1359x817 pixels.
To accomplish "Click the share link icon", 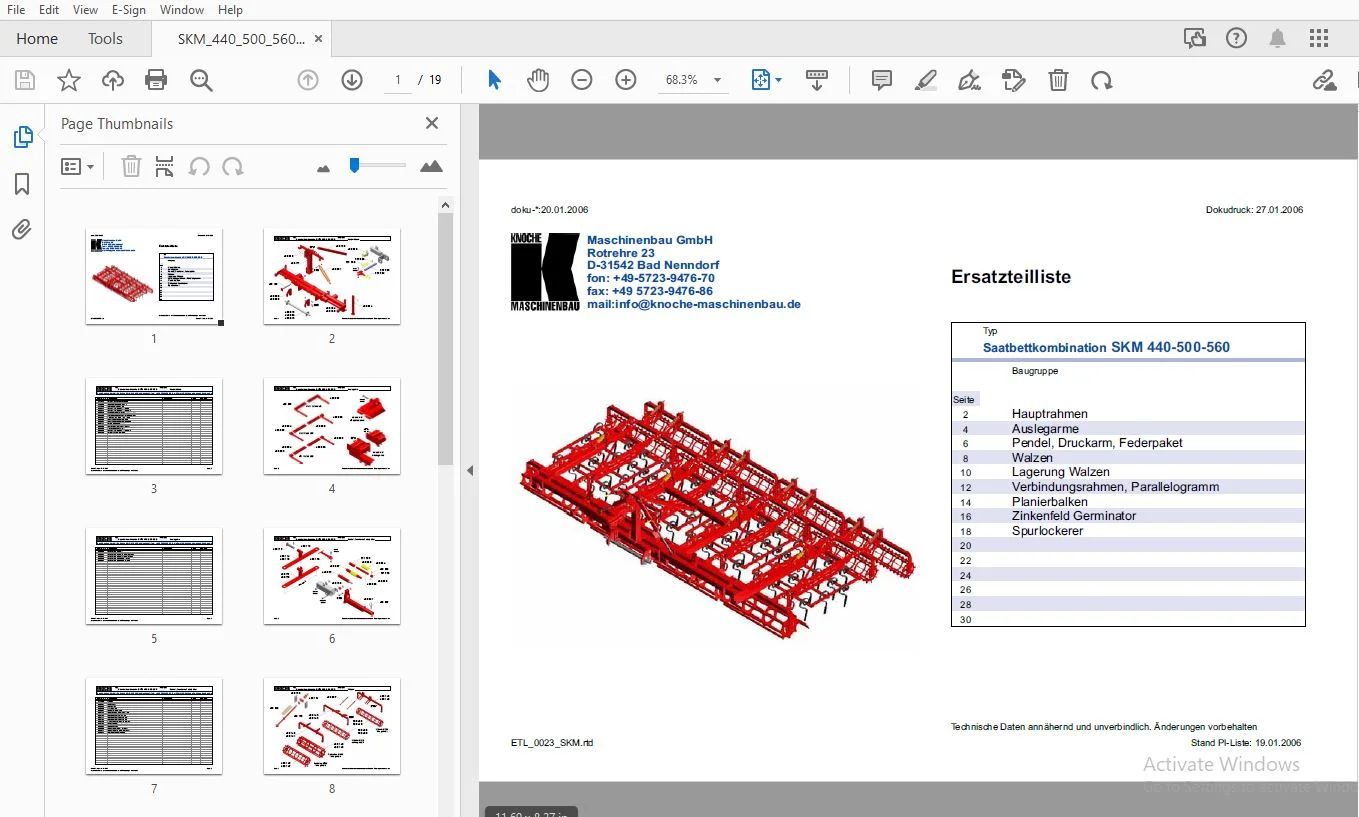I will coord(1324,80).
